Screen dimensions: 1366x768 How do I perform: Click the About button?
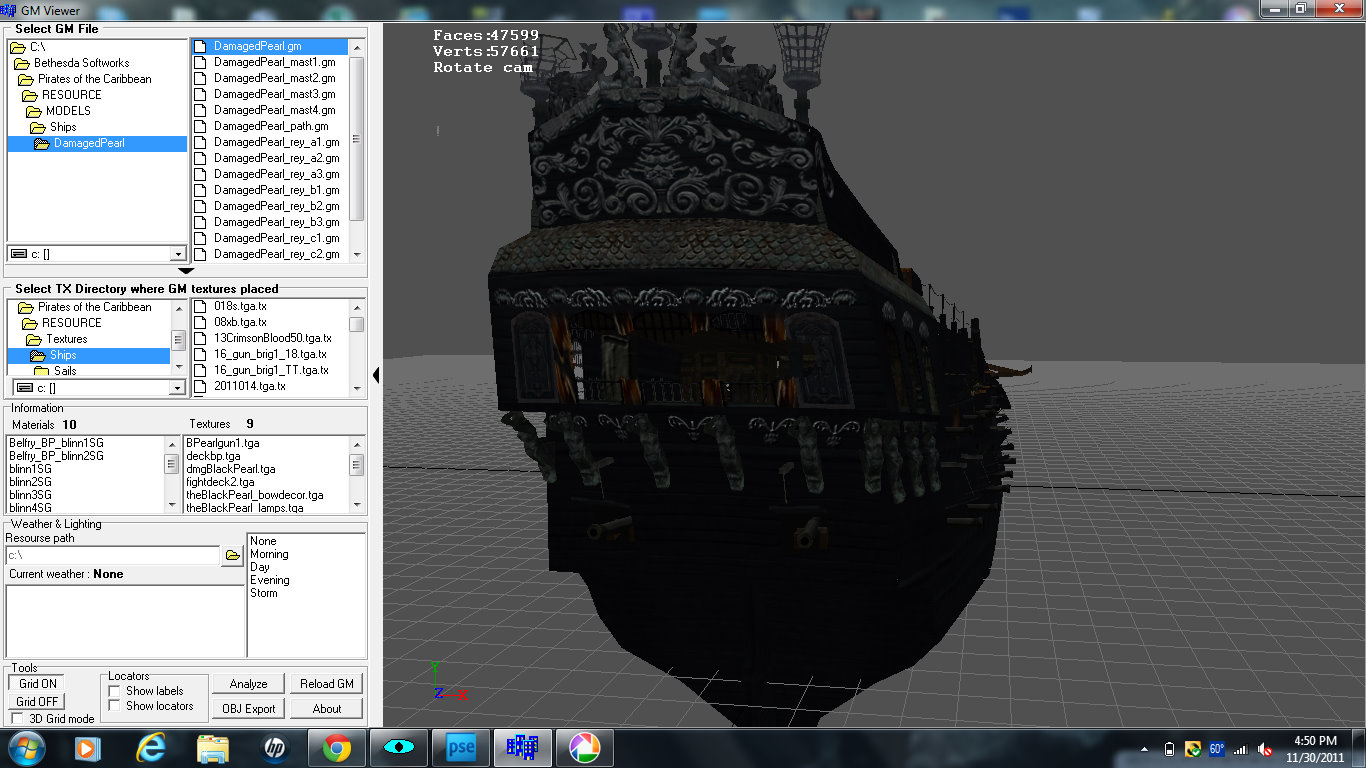(x=327, y=709)
